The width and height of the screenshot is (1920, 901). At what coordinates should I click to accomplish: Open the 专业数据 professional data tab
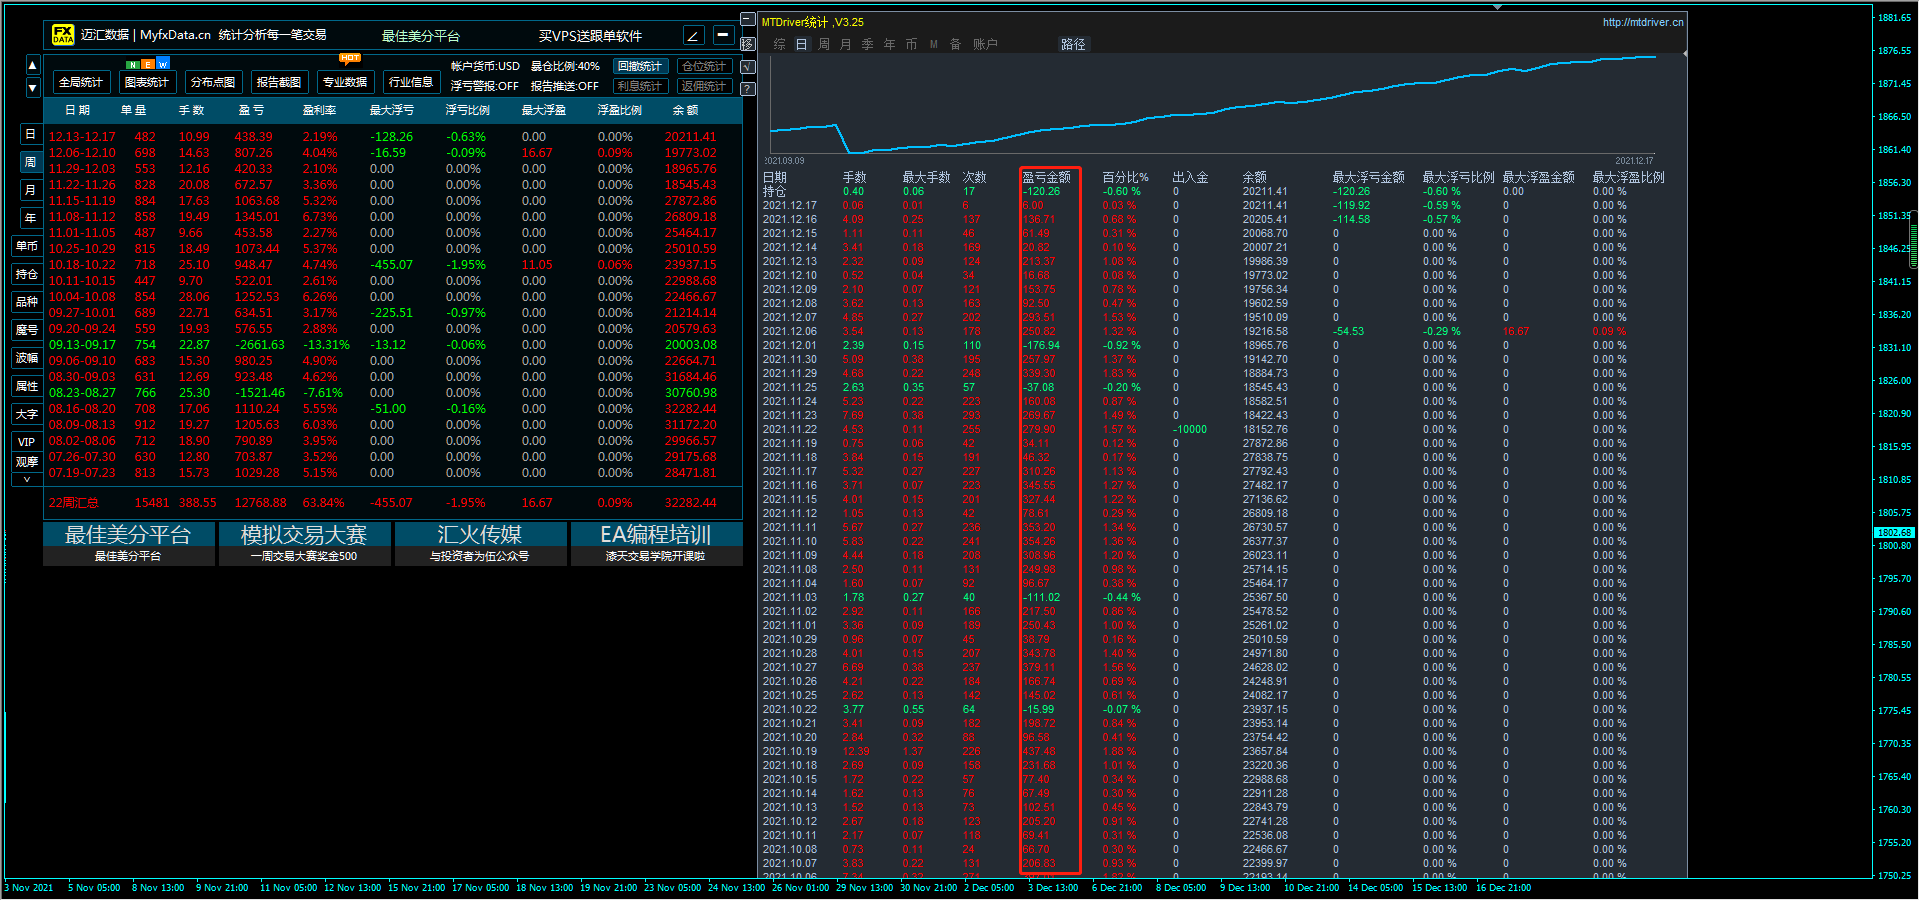[345, 82]
